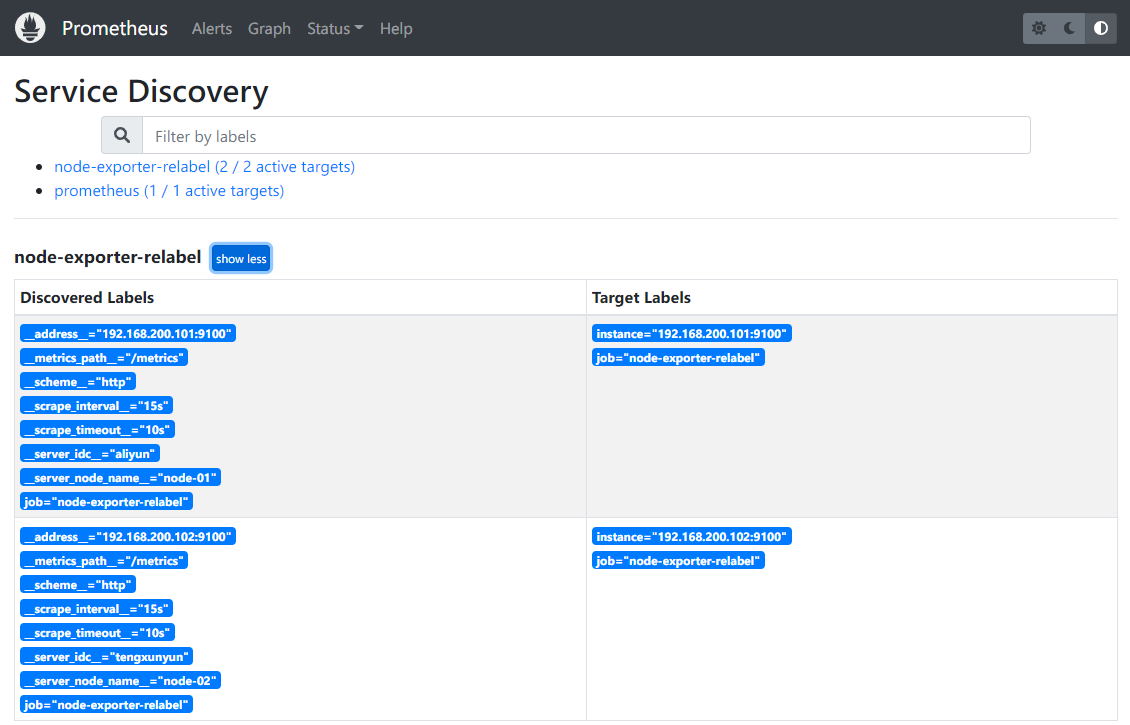Jump to node-exporter-relabel targets link

[x=205, y=166]
